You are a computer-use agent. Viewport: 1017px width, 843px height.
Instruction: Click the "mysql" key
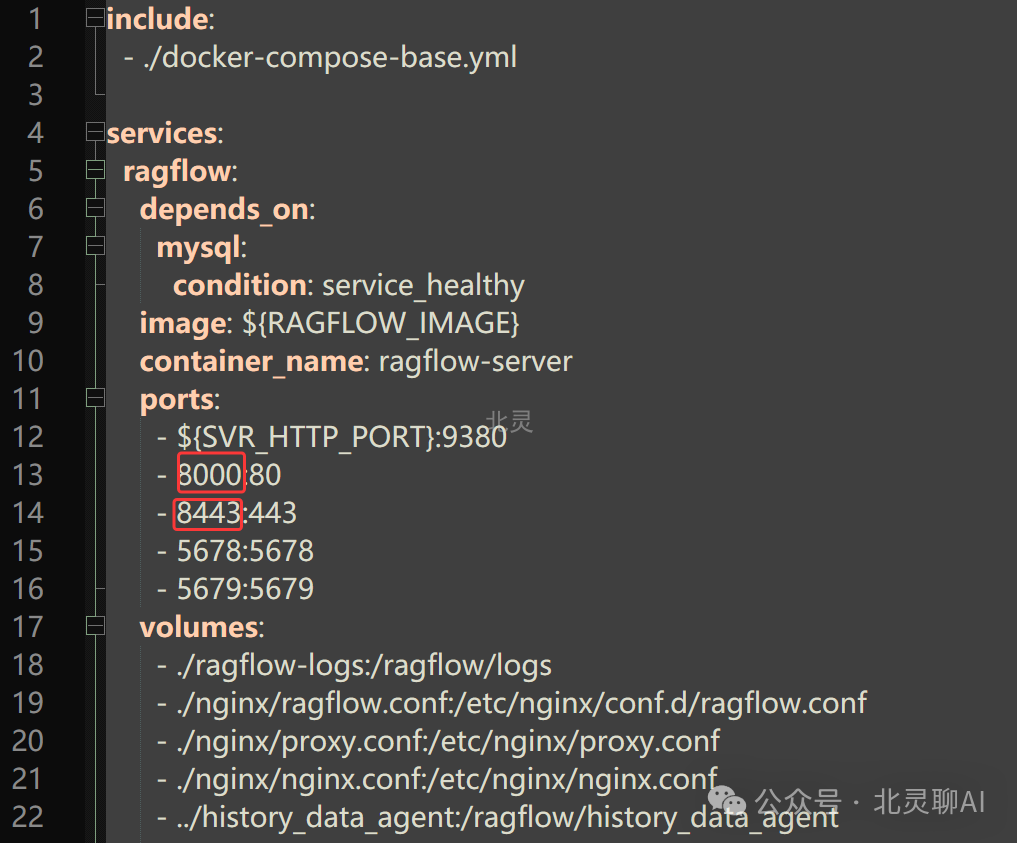[198, 248]
